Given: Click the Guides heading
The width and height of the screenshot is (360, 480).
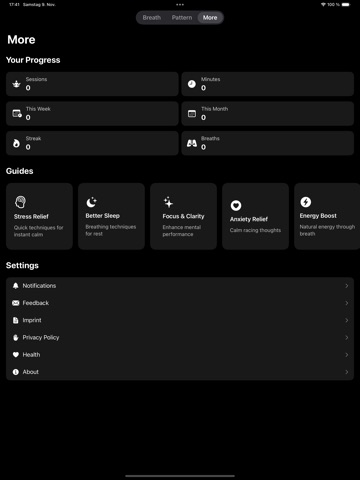Looking at the screenshot, I should [x=20, y=171].
